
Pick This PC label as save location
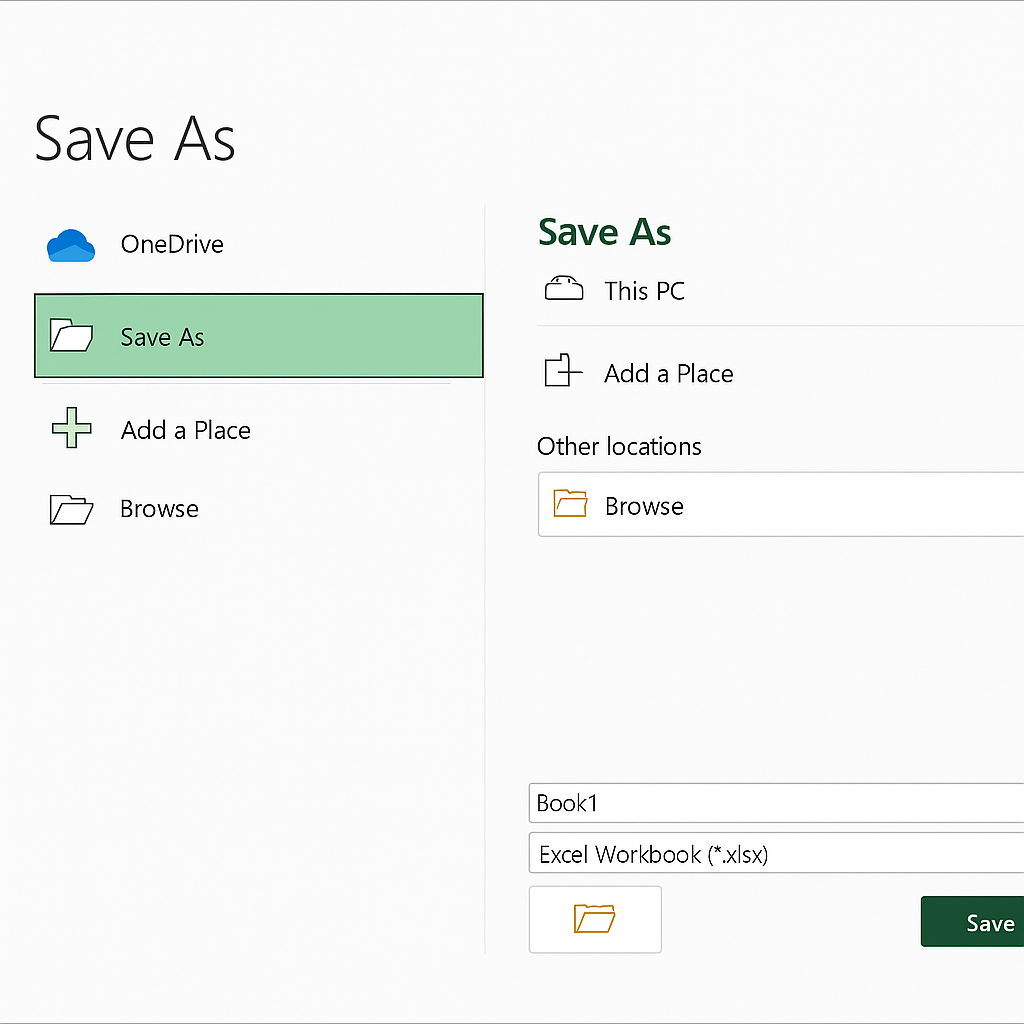[644, 291]
